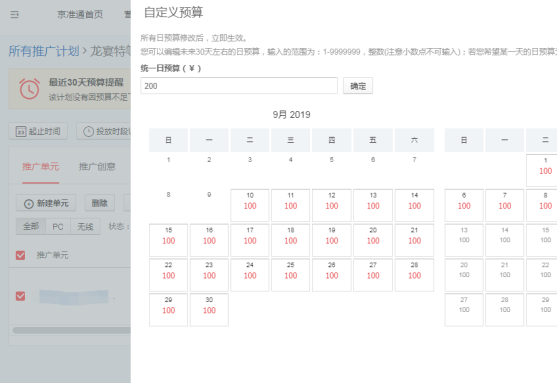557x383 pixels.
Task: Click the 最近30天预算提醒 heading
Action: point(86,82)
